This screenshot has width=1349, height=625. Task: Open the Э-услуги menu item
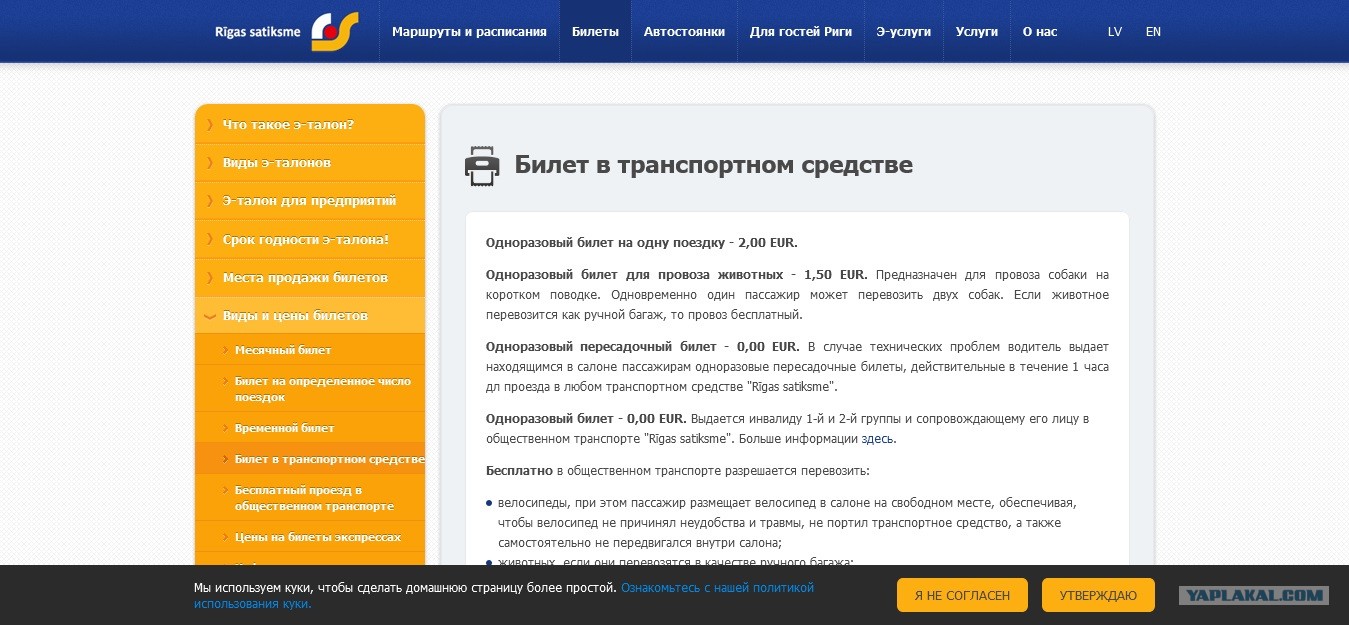pos(903,31)
